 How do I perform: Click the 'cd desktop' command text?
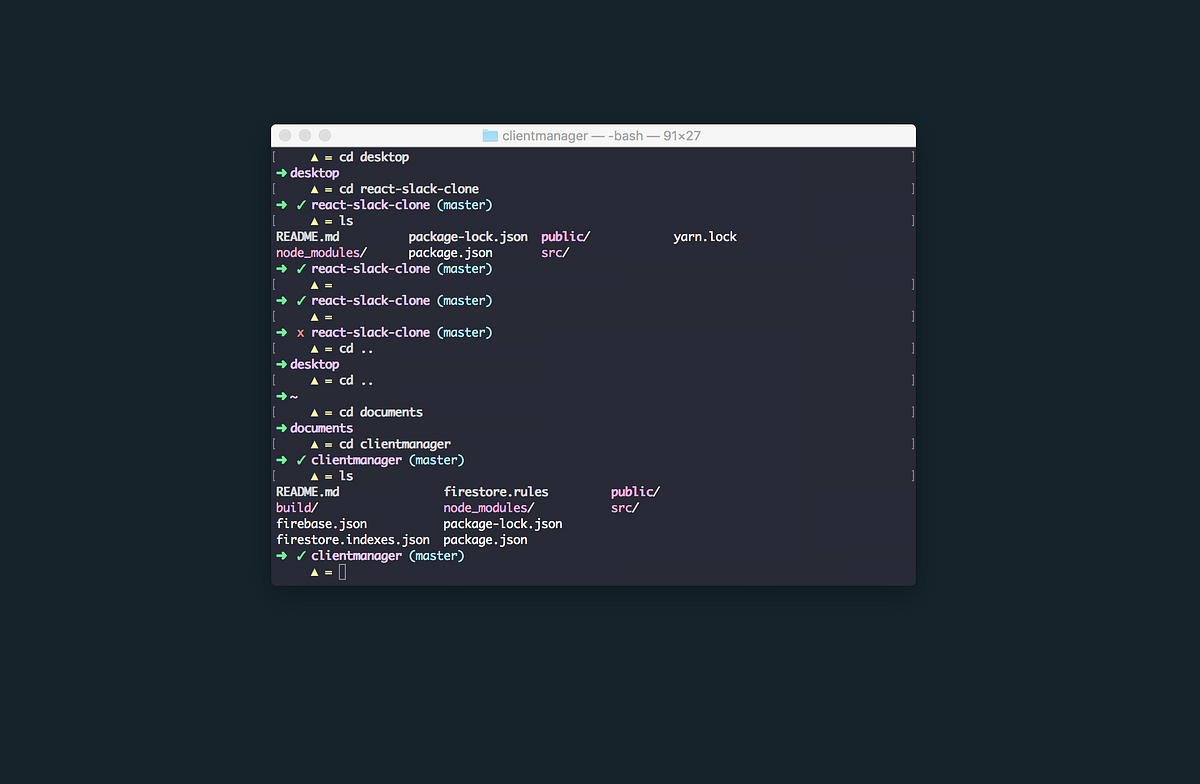pos(374,157)
